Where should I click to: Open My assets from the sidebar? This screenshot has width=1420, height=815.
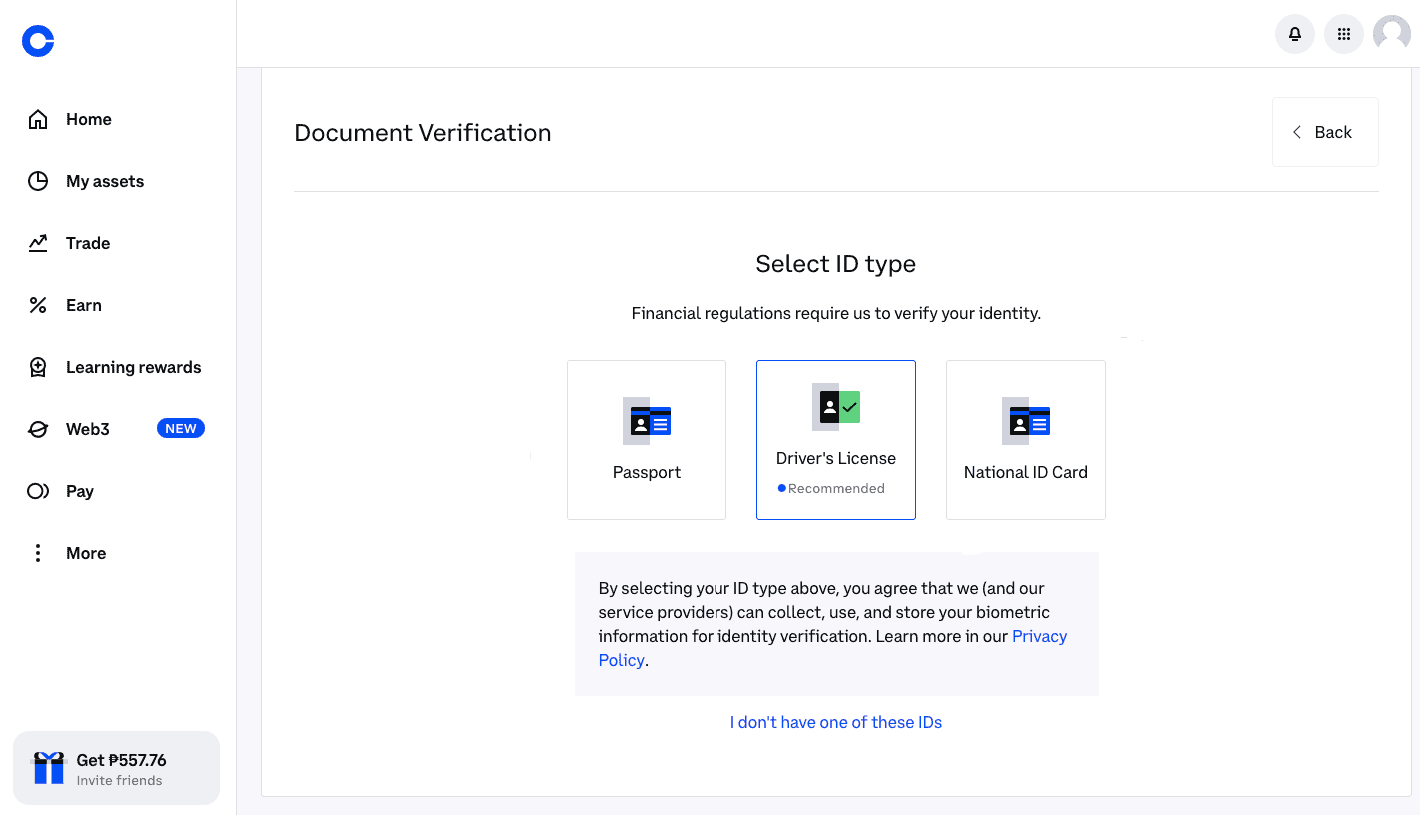point(37,181)
